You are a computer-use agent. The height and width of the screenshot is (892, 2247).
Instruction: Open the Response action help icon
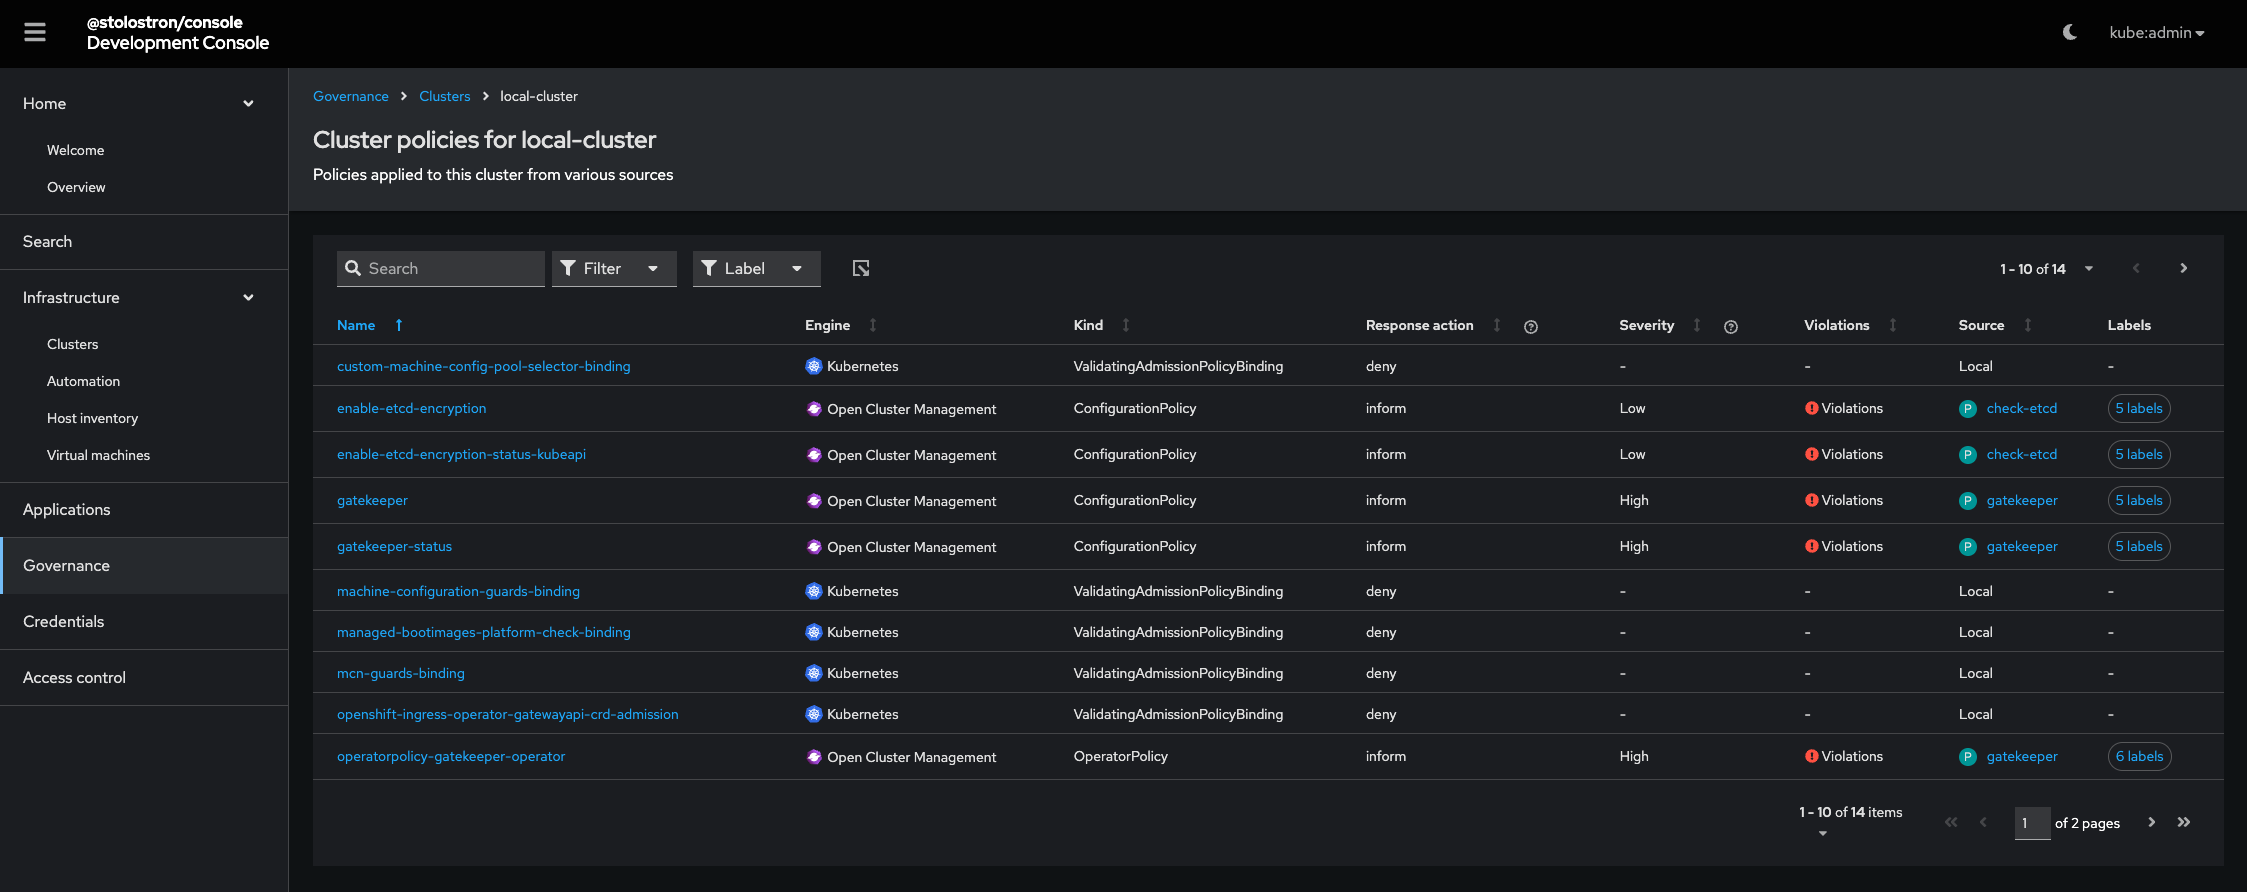click(1530, 327)
